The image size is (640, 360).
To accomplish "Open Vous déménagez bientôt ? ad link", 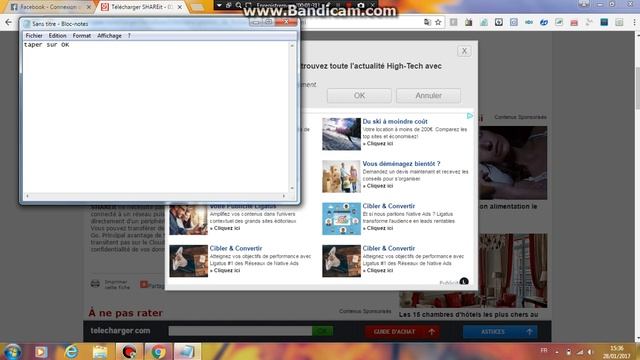I will [401, 164].
